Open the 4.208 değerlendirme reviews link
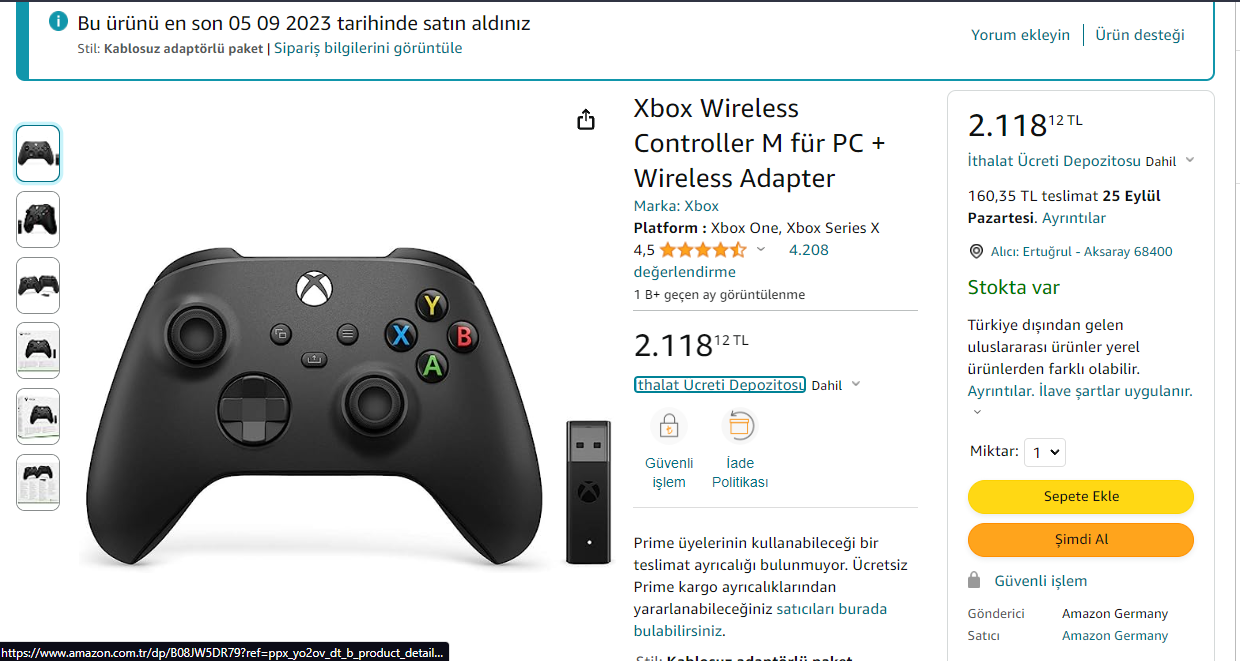The image size is (1240, 661). coord(731,261)
